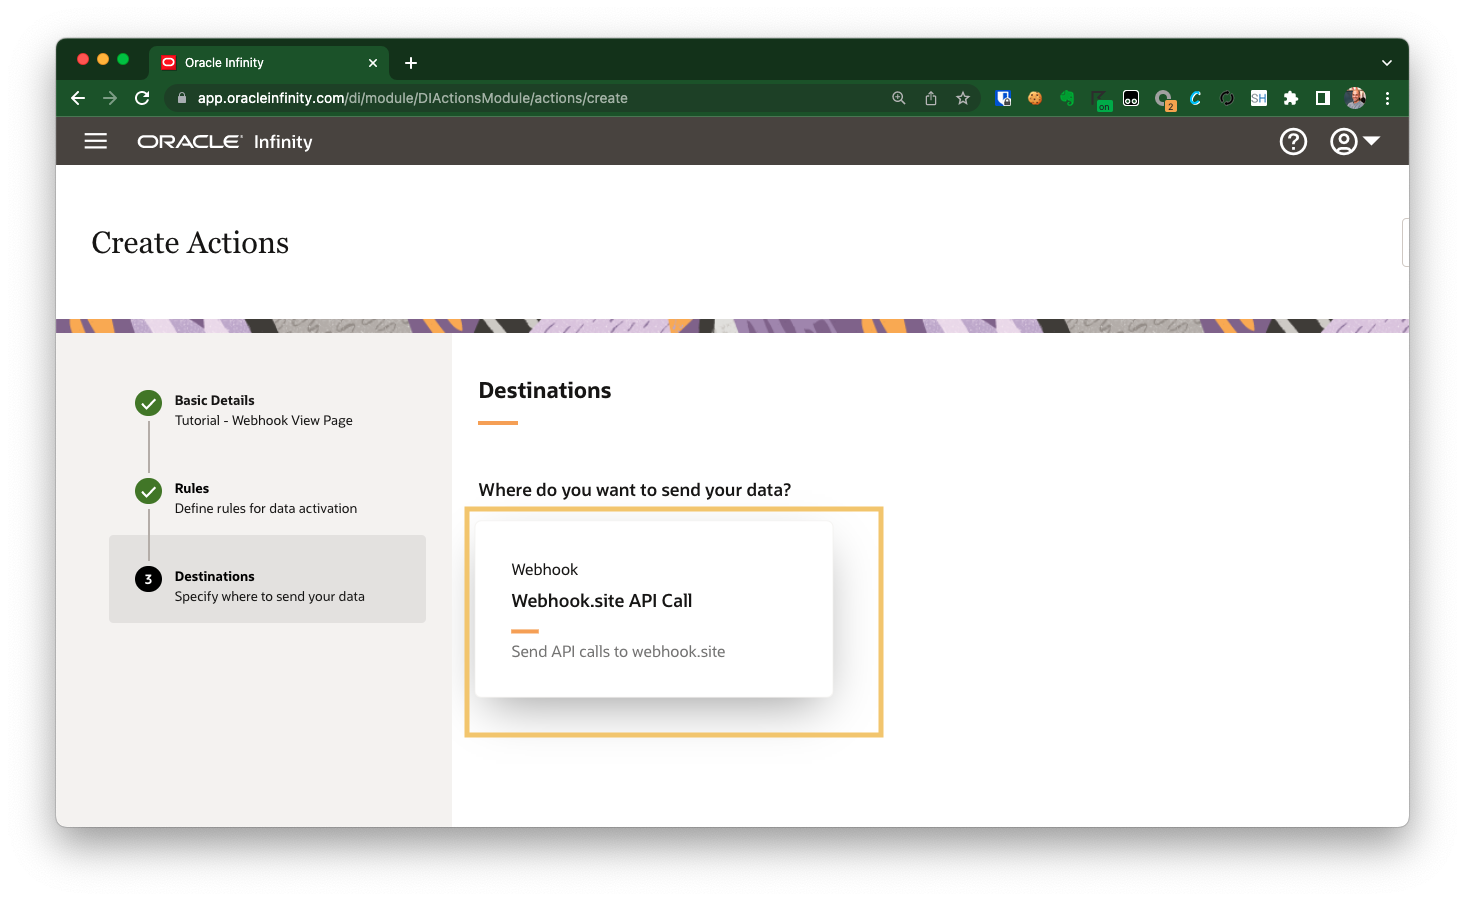Open the Chrome extensions puzzle icon
Viewport: 1465px width, 901px height.
click(x=1291, y=98)
